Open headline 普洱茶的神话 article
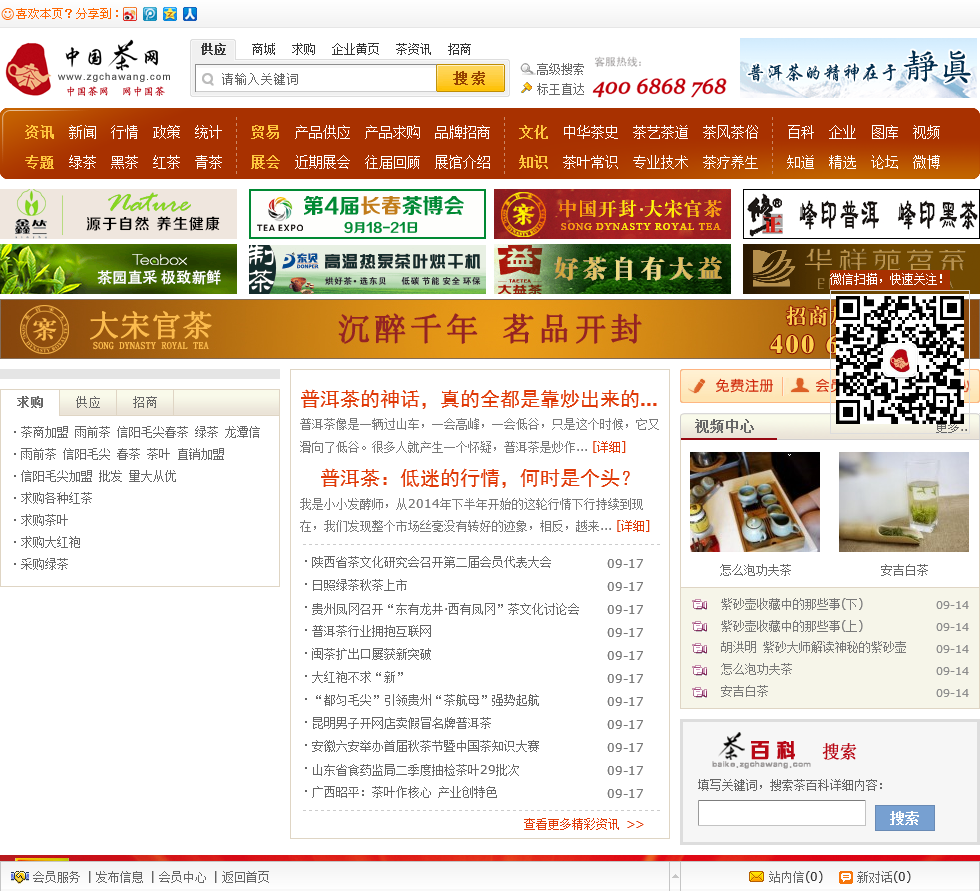 pos(479,399)
